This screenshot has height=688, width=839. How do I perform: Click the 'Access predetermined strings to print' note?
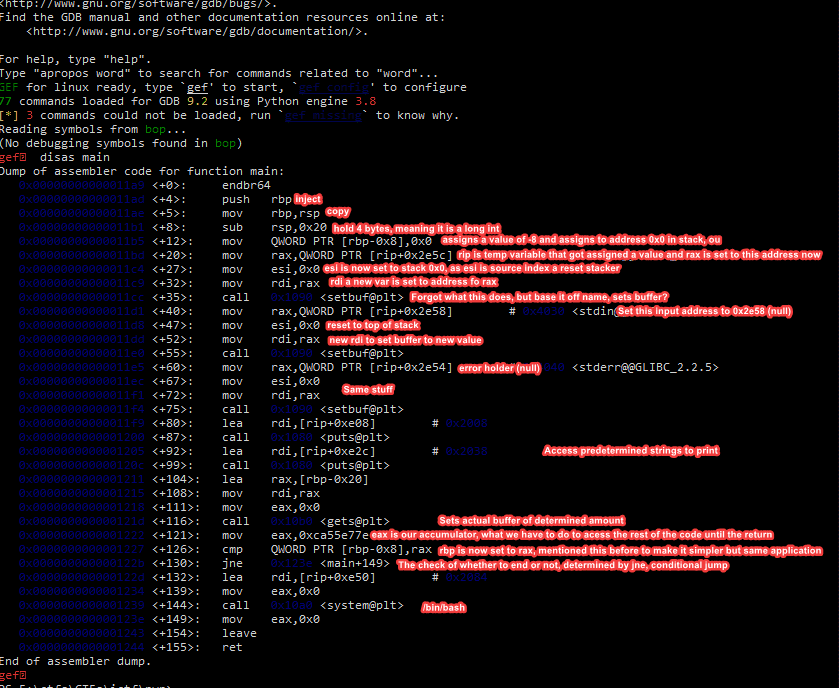click(630, 451)
